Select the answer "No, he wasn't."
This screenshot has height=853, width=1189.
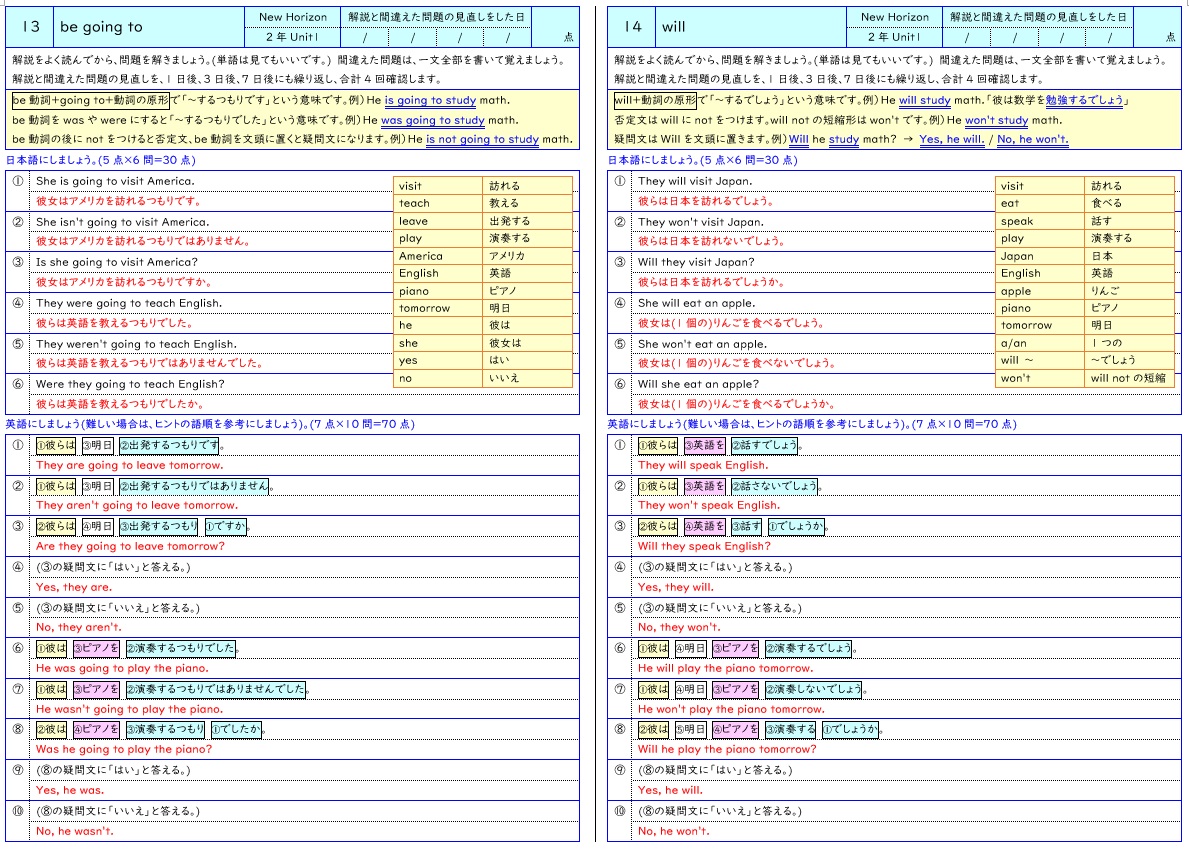coord(75,832)
